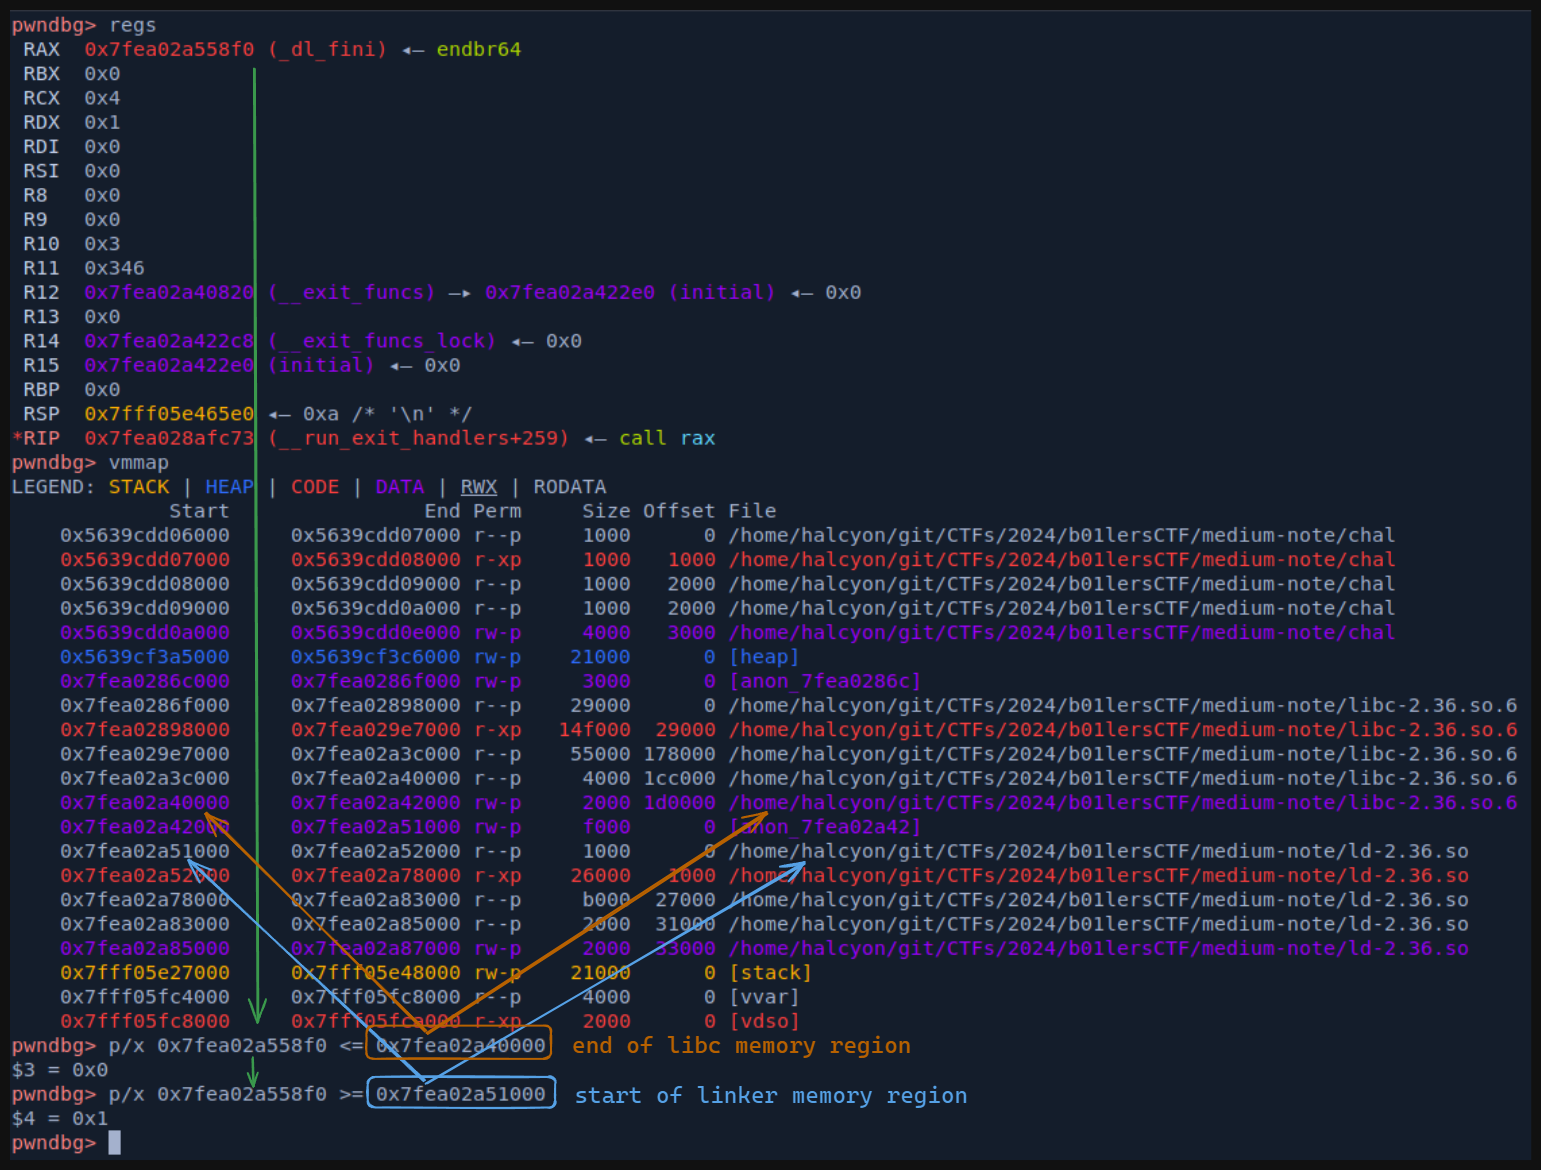Select the [heap] entry in vmmap
The width and height of the screenshot is (1541, 1170).
coord(764,657)
